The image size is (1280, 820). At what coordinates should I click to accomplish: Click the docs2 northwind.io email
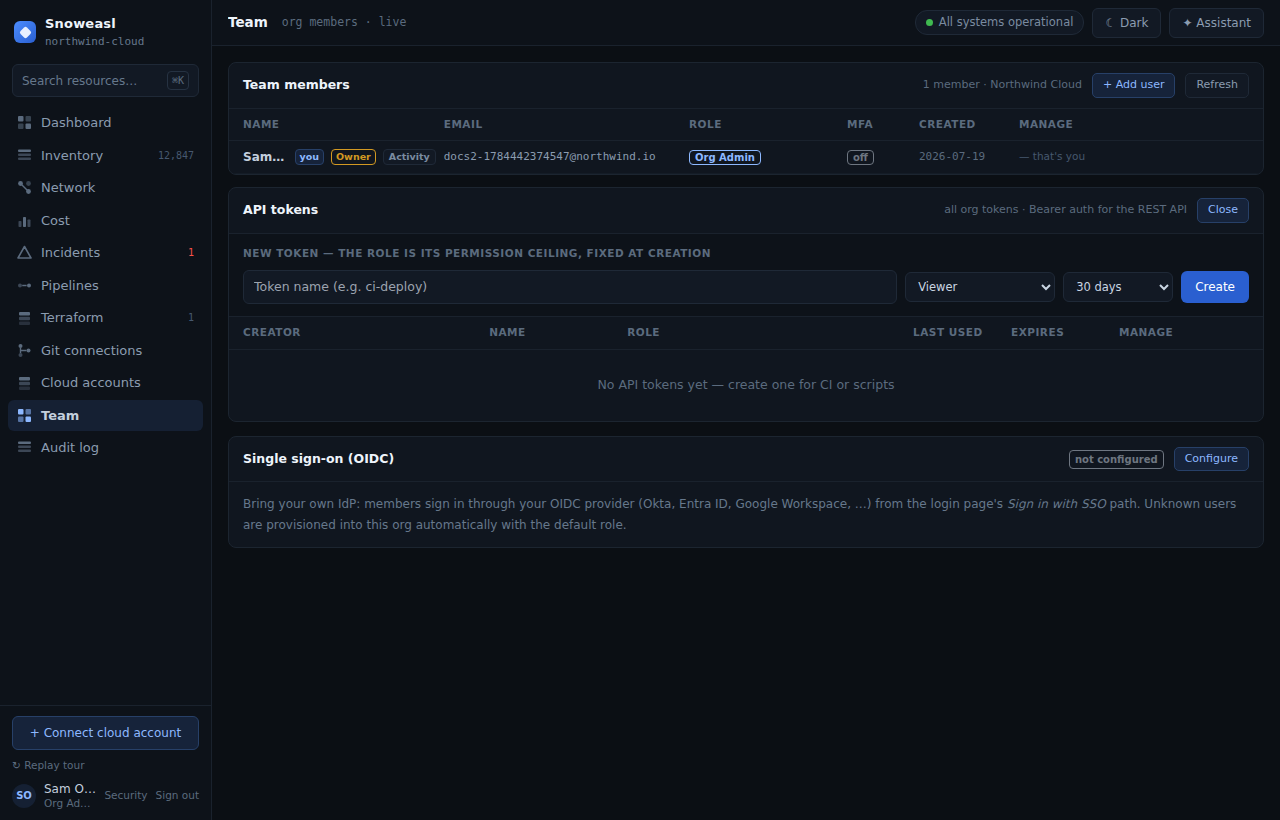pos(550,157)
